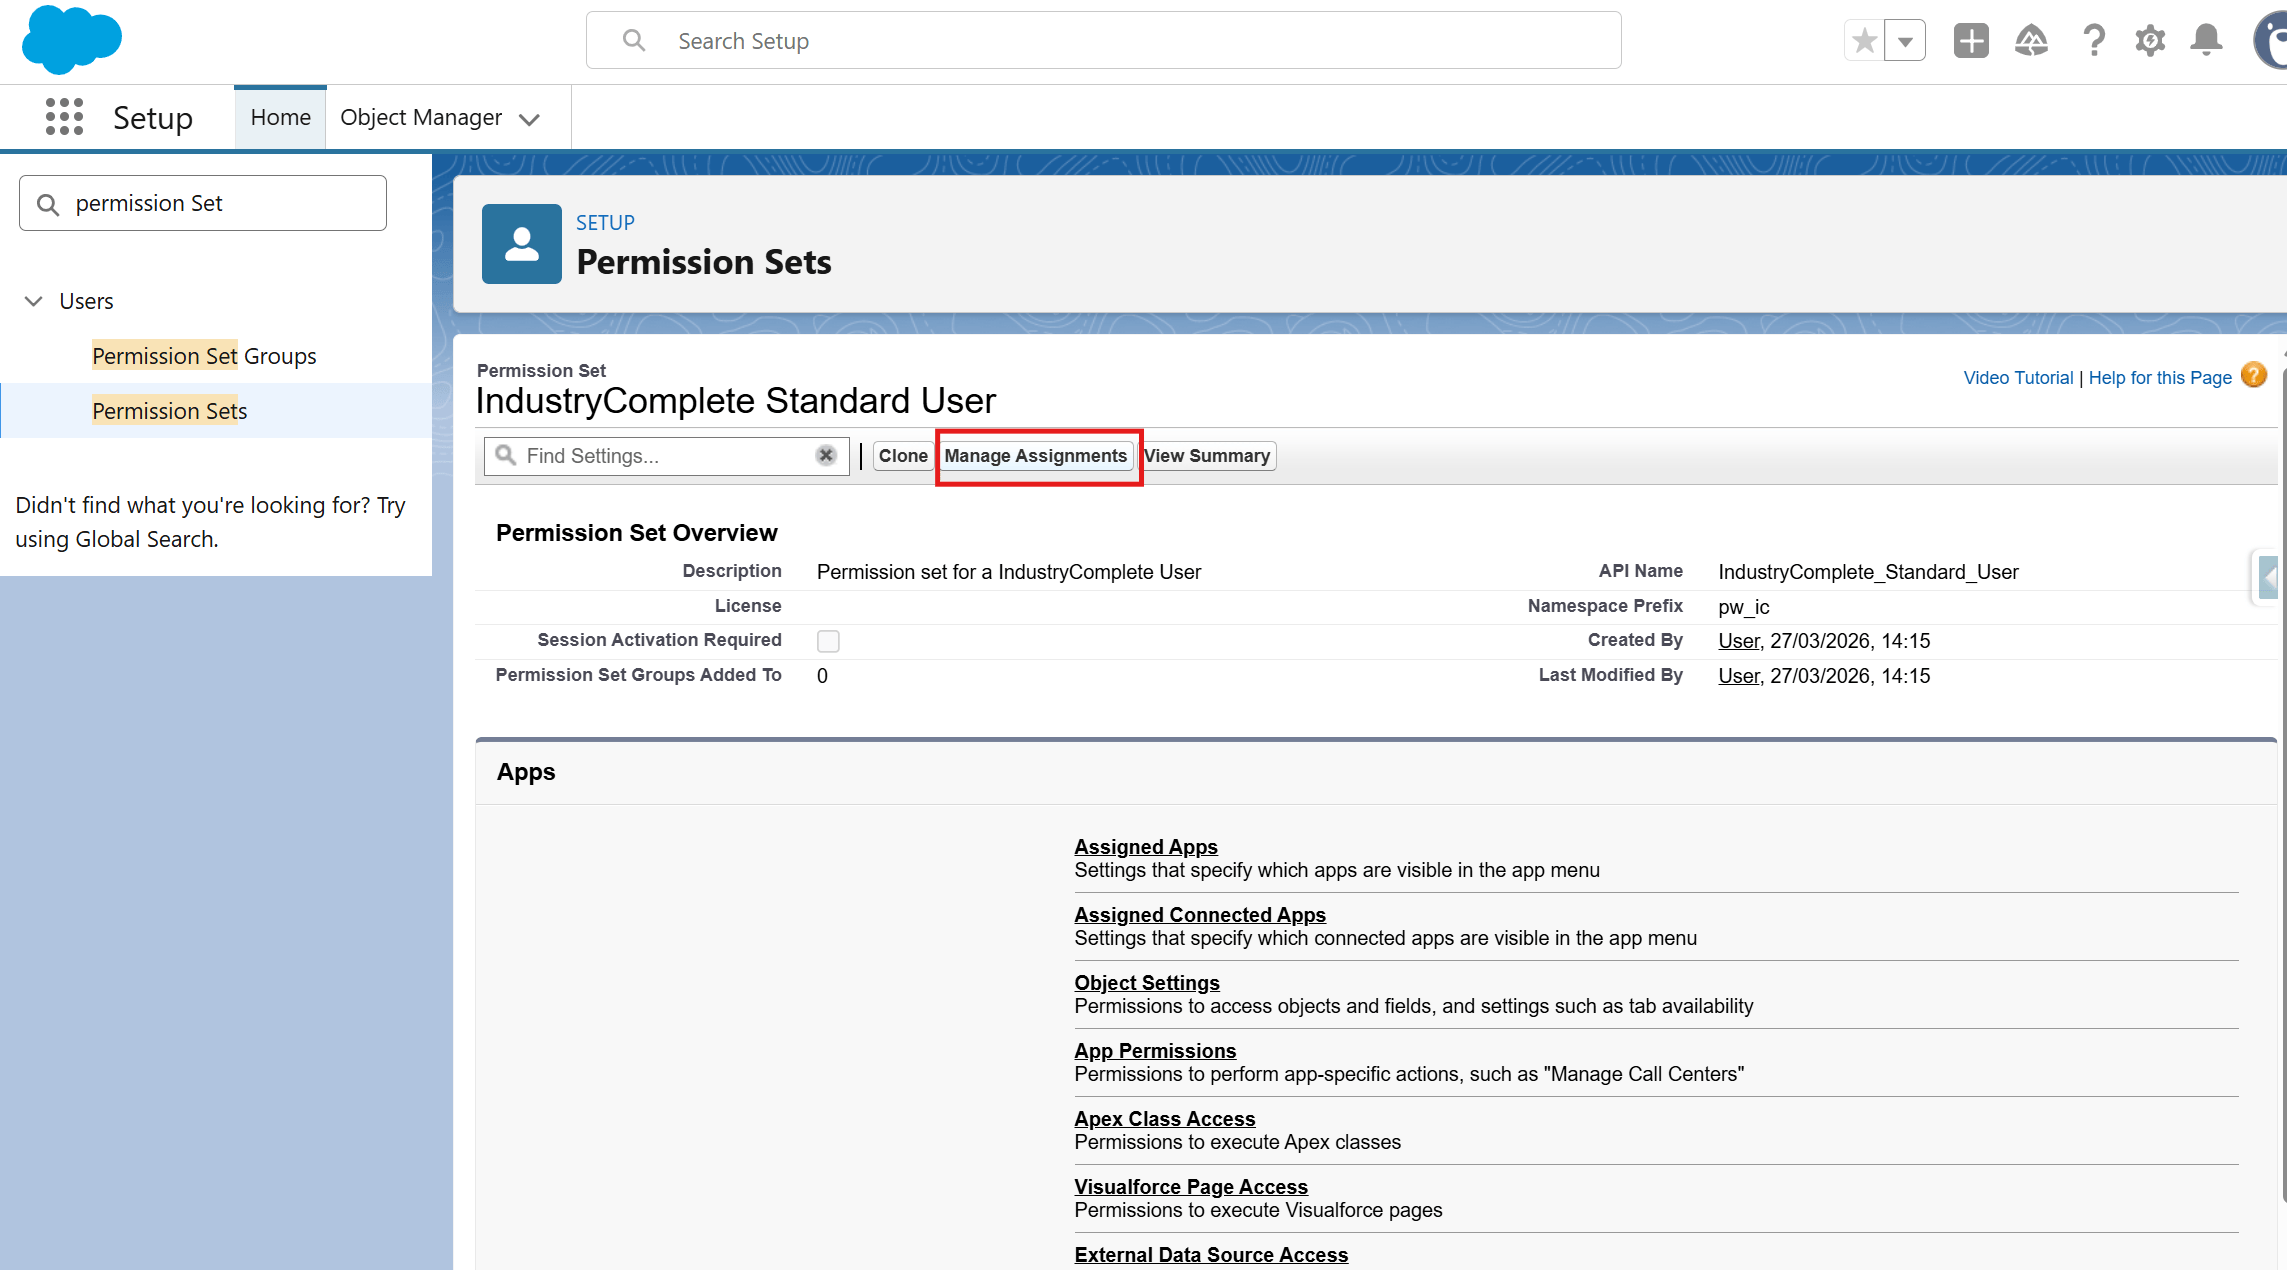Click the Permission Set Groups Added To value 0

pyautogui.click(x=822, y=676)
